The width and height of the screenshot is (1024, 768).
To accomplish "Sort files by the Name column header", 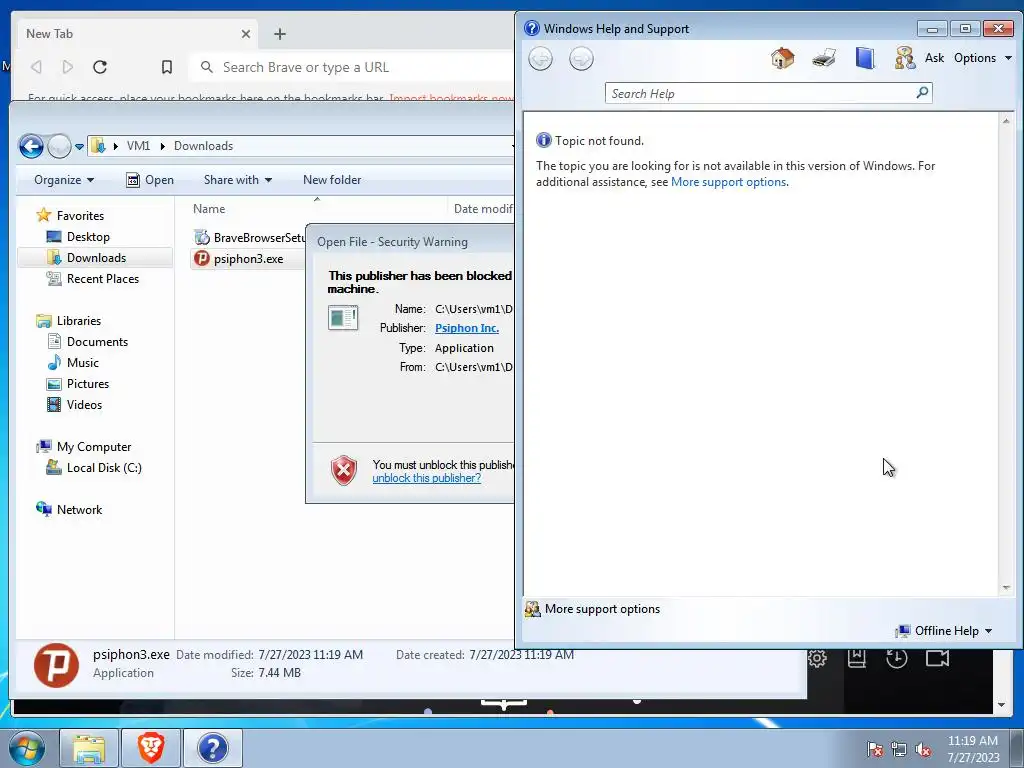I will (x=209, y=209).
